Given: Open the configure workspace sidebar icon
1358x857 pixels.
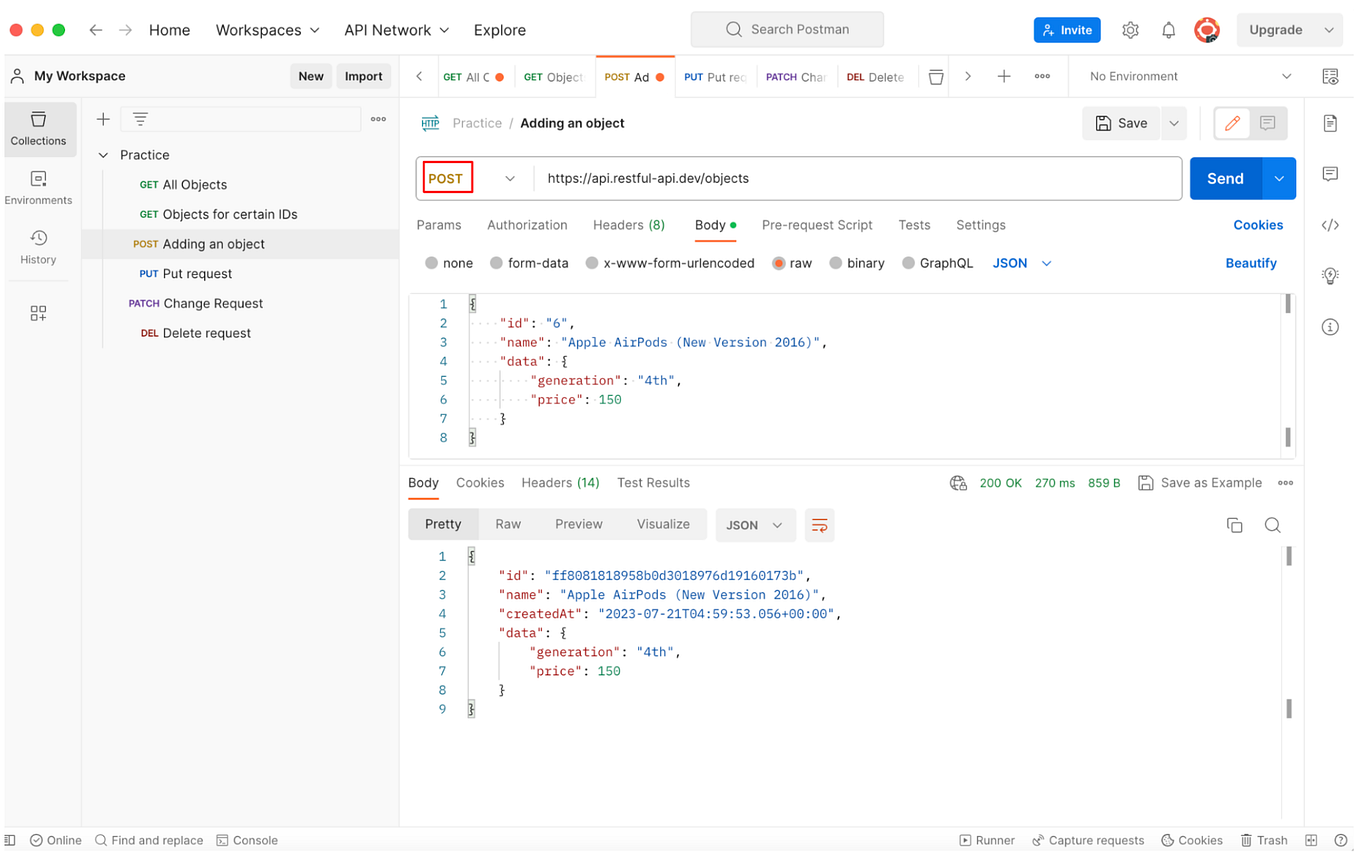Looking at the screenshot, I should point(38,313).
